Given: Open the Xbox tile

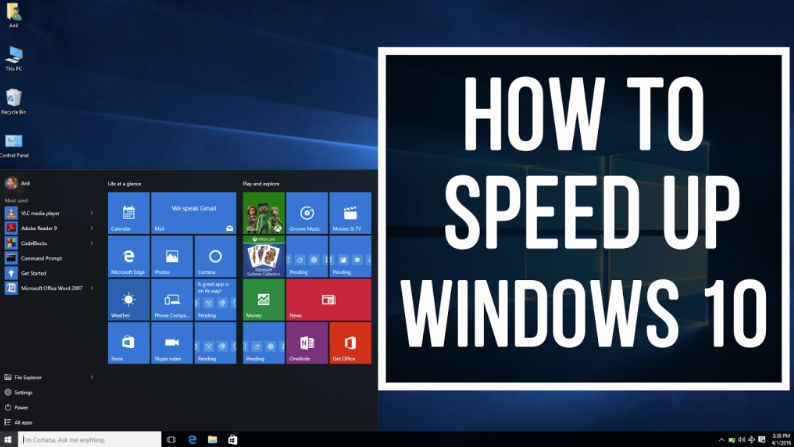Looking at the screenshot, I should pos(264,213).
